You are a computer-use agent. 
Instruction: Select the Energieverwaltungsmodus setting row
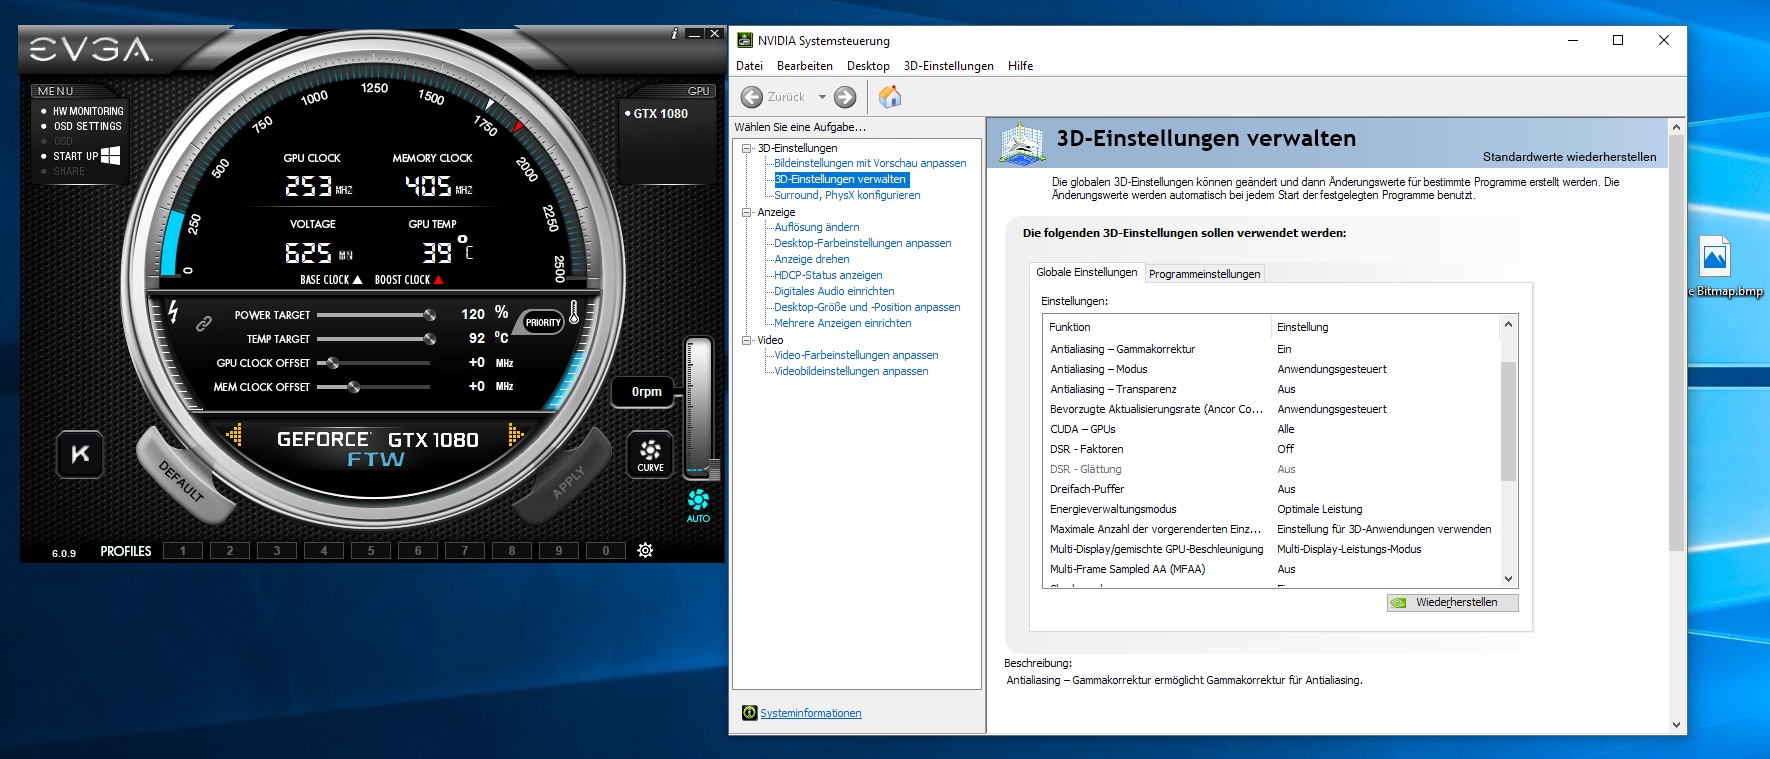[1271, 509]
